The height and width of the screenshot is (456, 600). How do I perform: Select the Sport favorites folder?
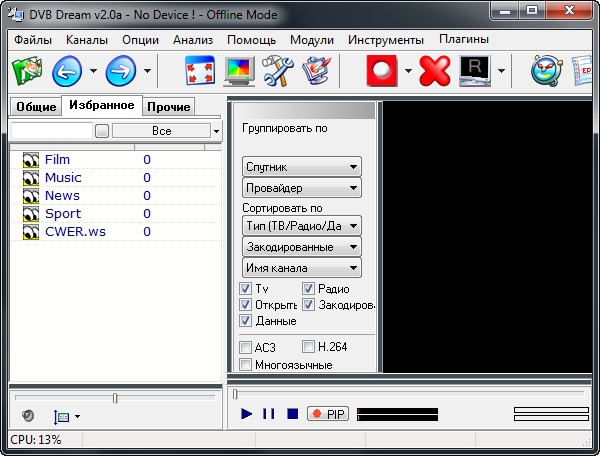coord(63,214)
